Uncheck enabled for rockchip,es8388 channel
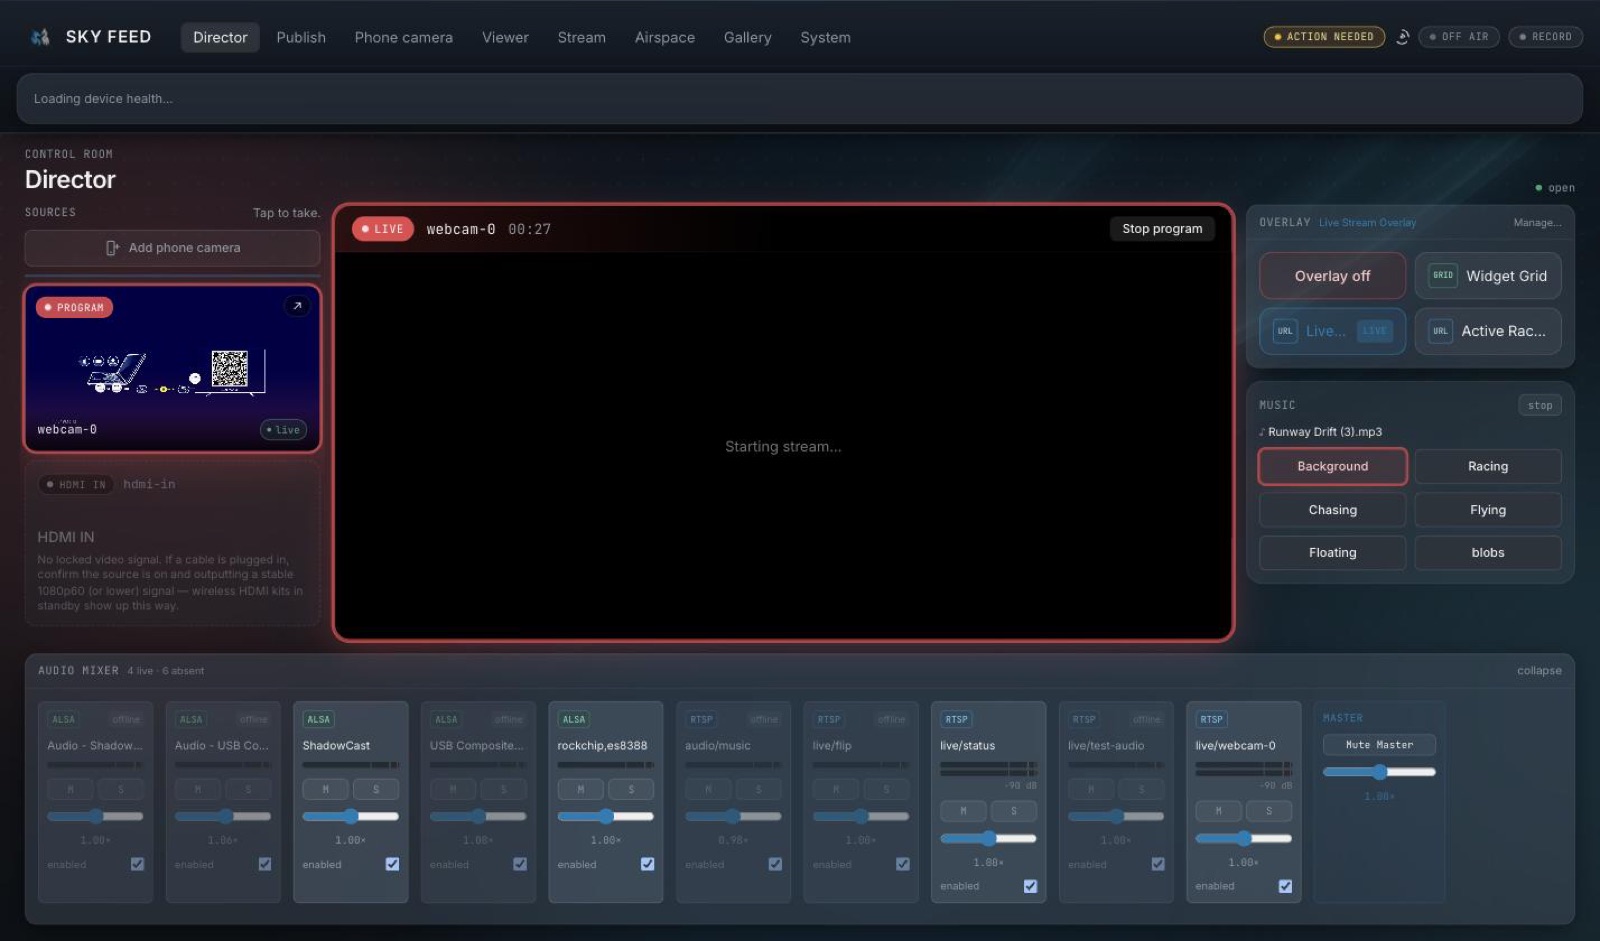The image size is (1600, 941). click(x=647, y=864)
